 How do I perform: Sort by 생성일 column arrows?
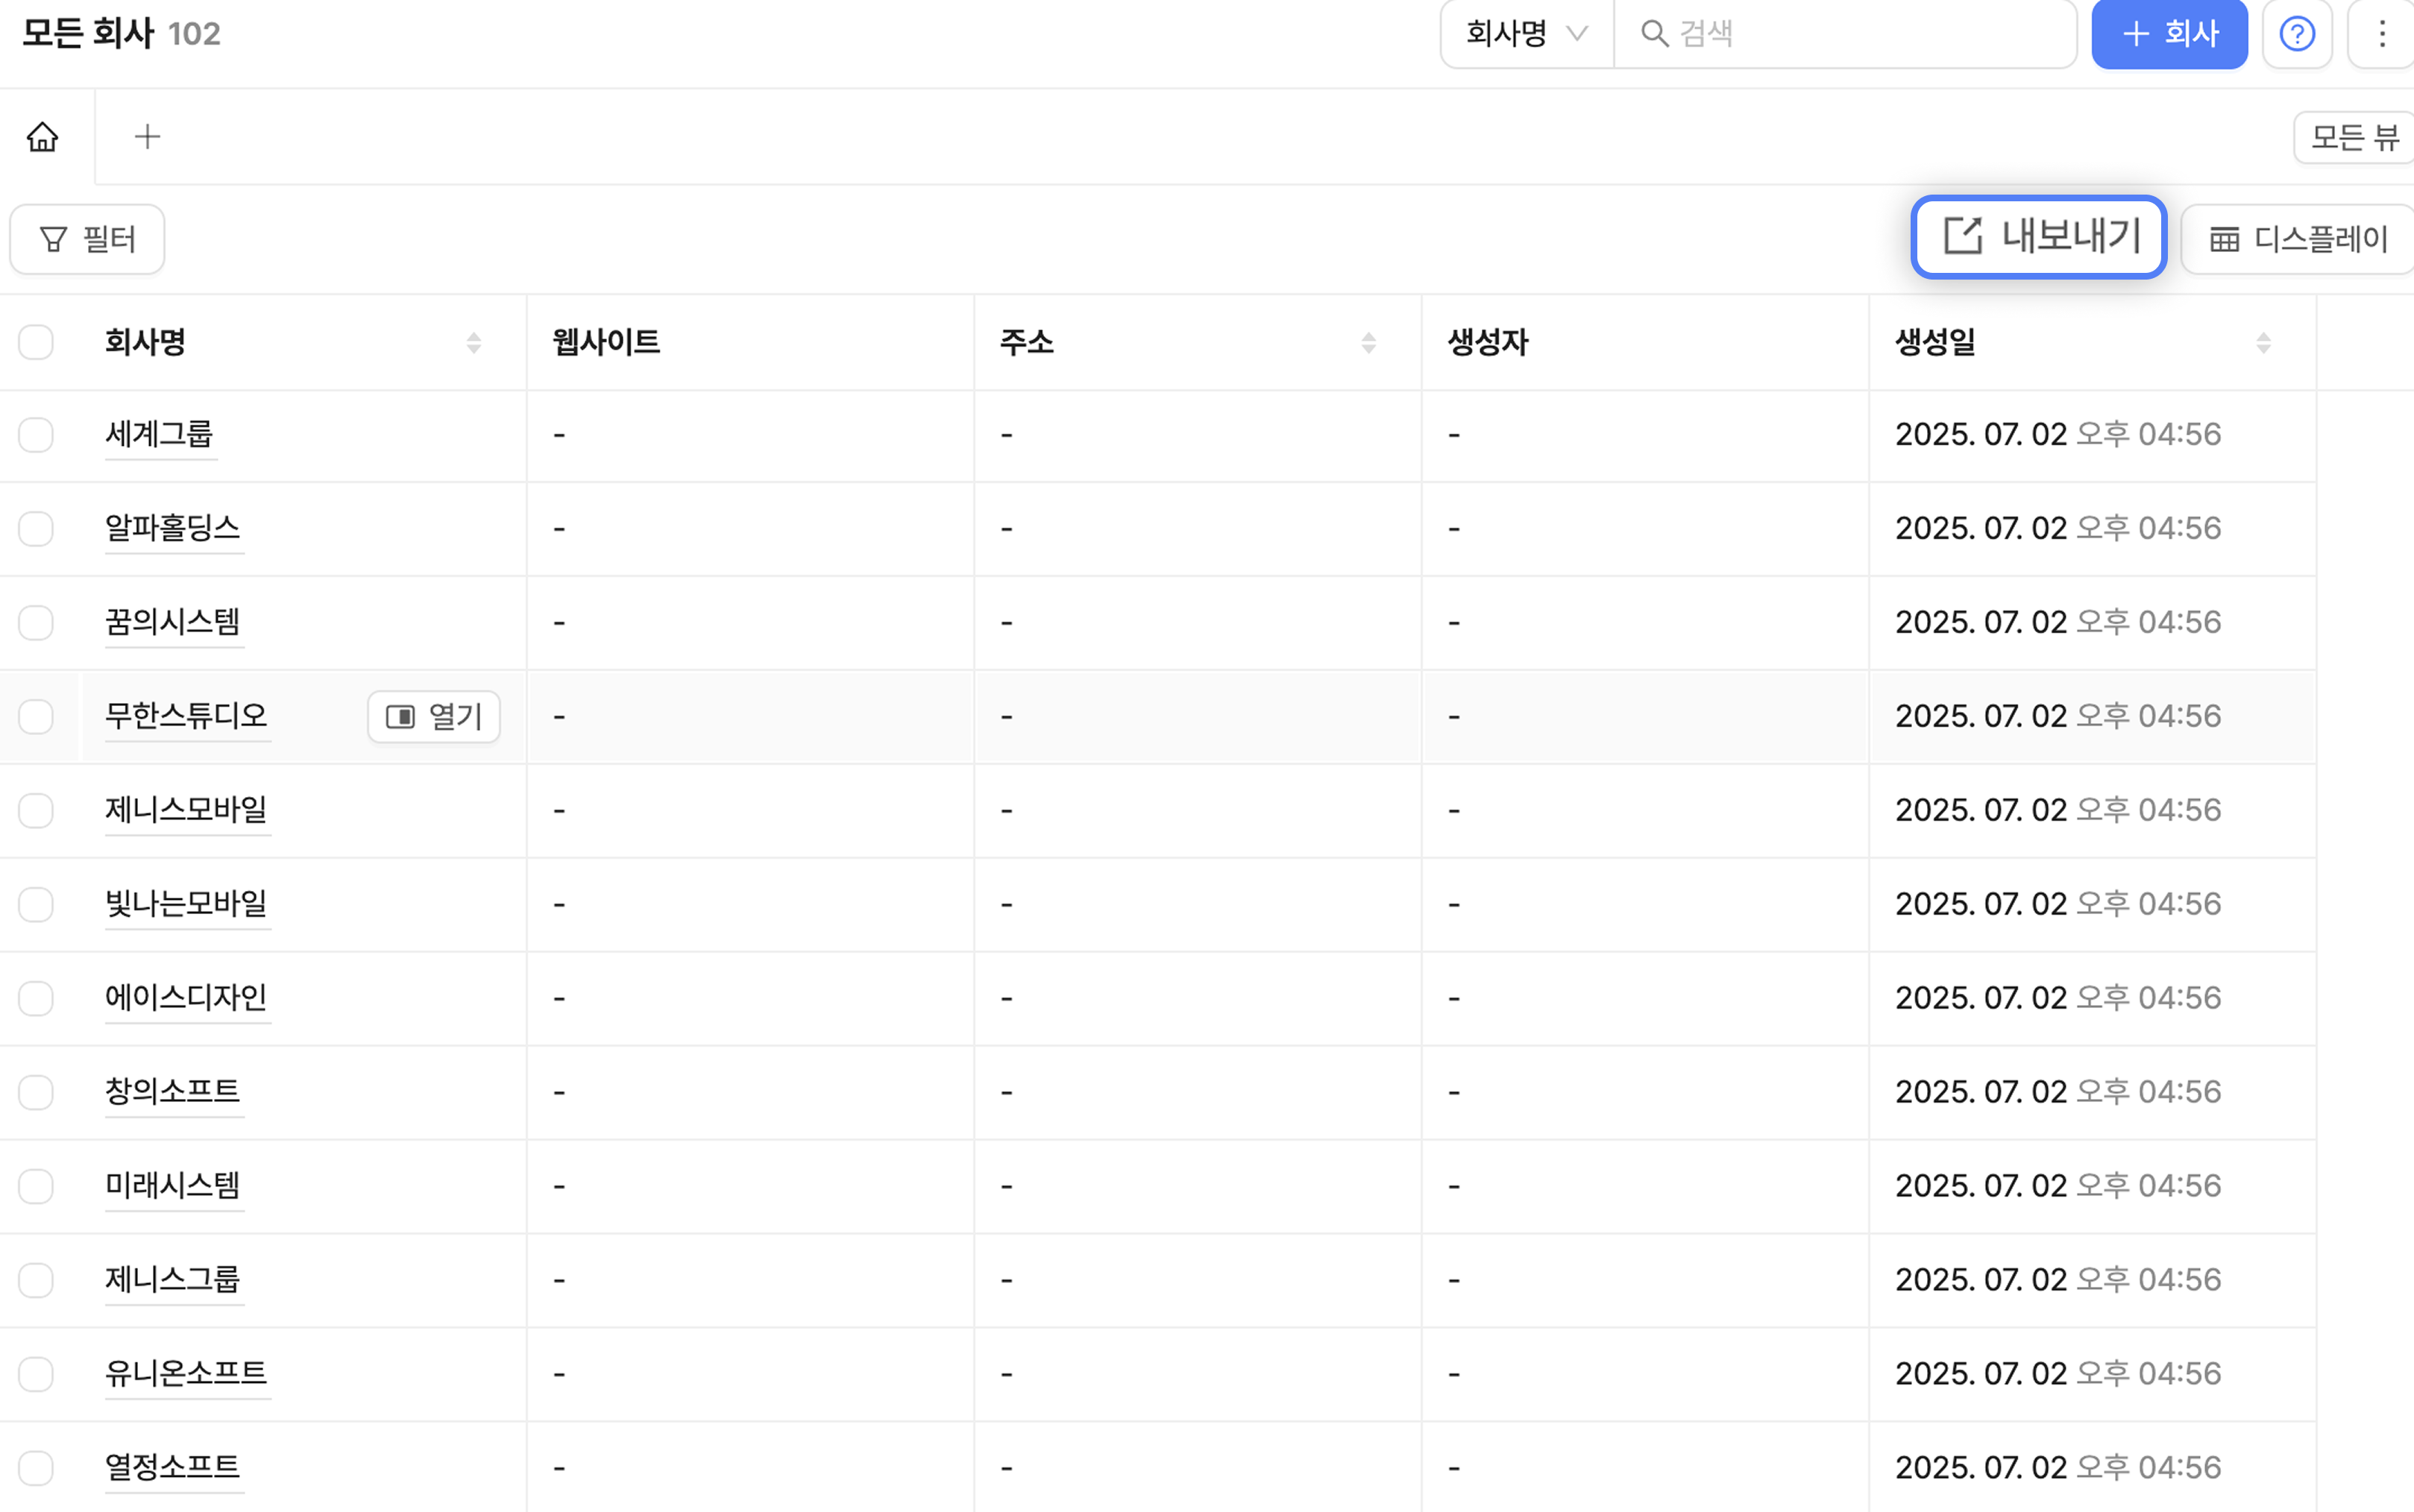[x=2263, y=343]
